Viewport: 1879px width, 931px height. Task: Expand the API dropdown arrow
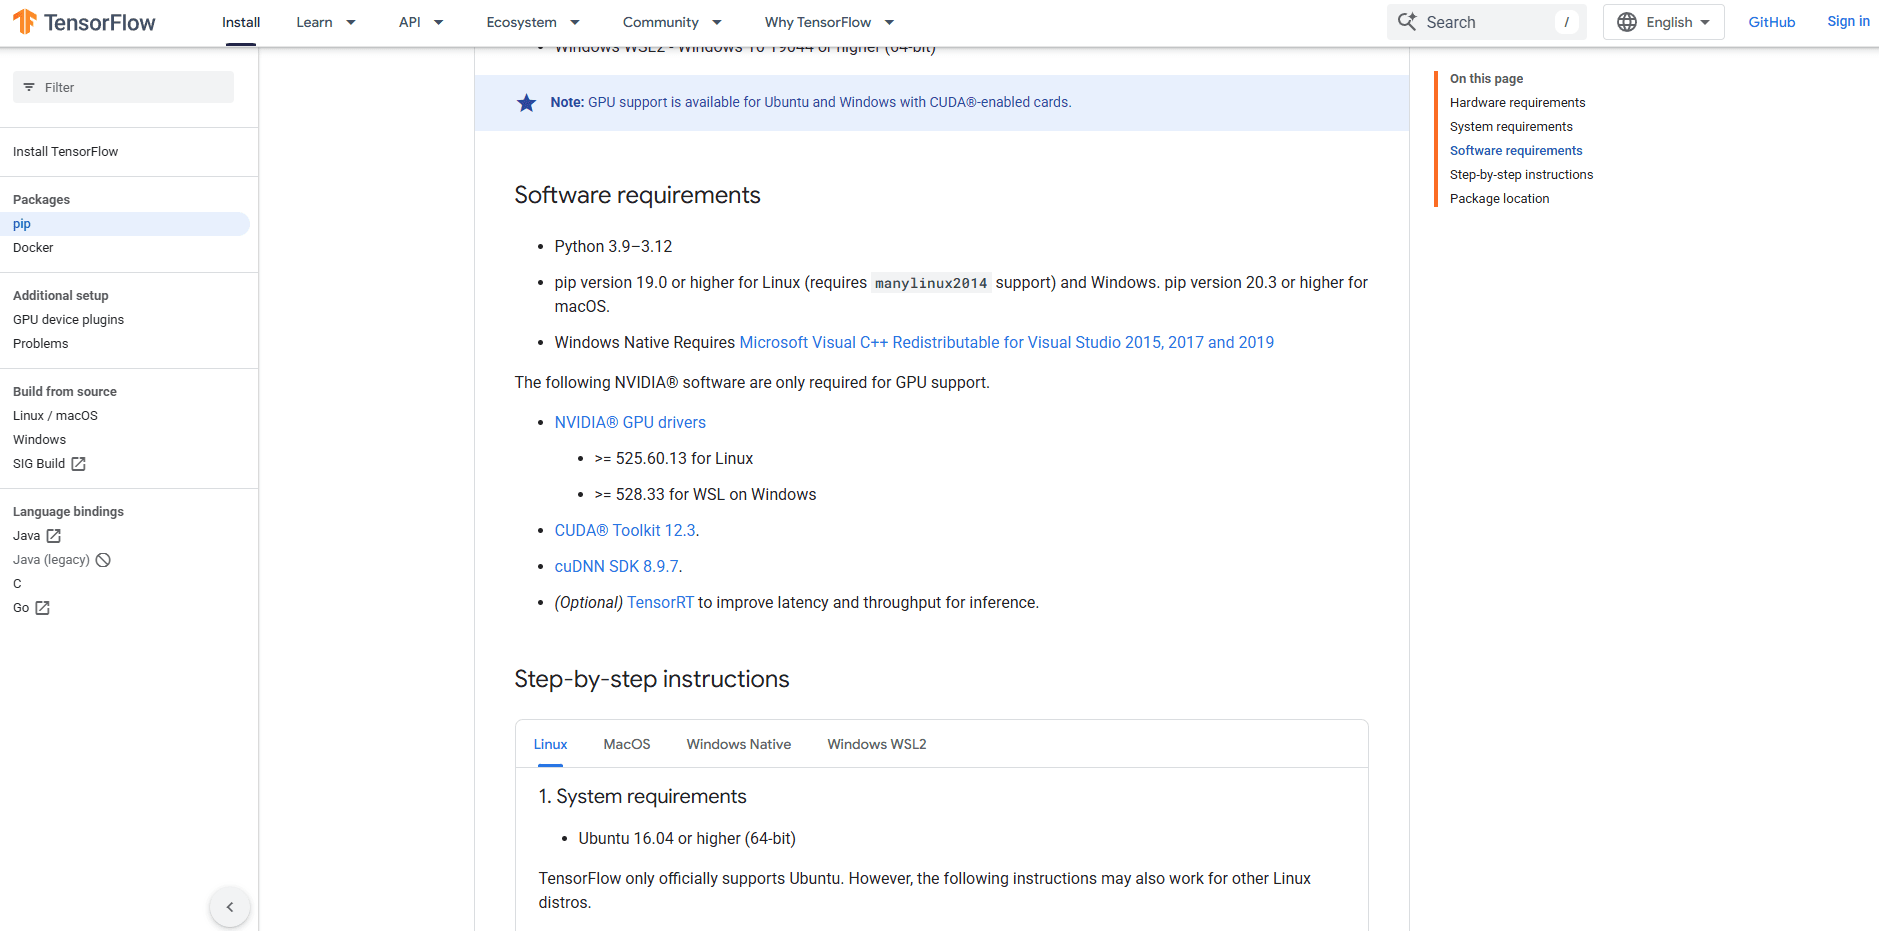tap(439, 22)
